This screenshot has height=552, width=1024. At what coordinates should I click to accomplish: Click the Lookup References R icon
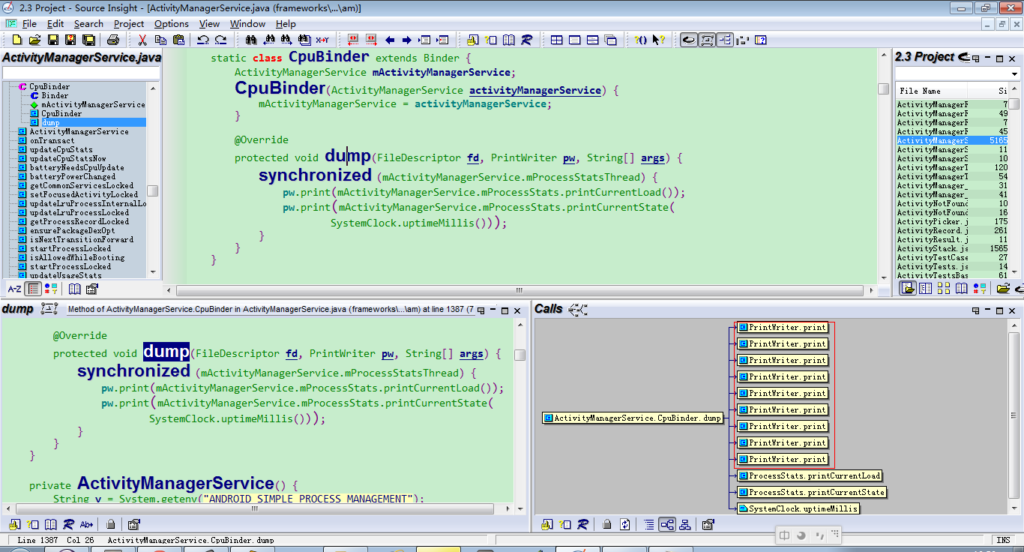[x=526, y=40]
